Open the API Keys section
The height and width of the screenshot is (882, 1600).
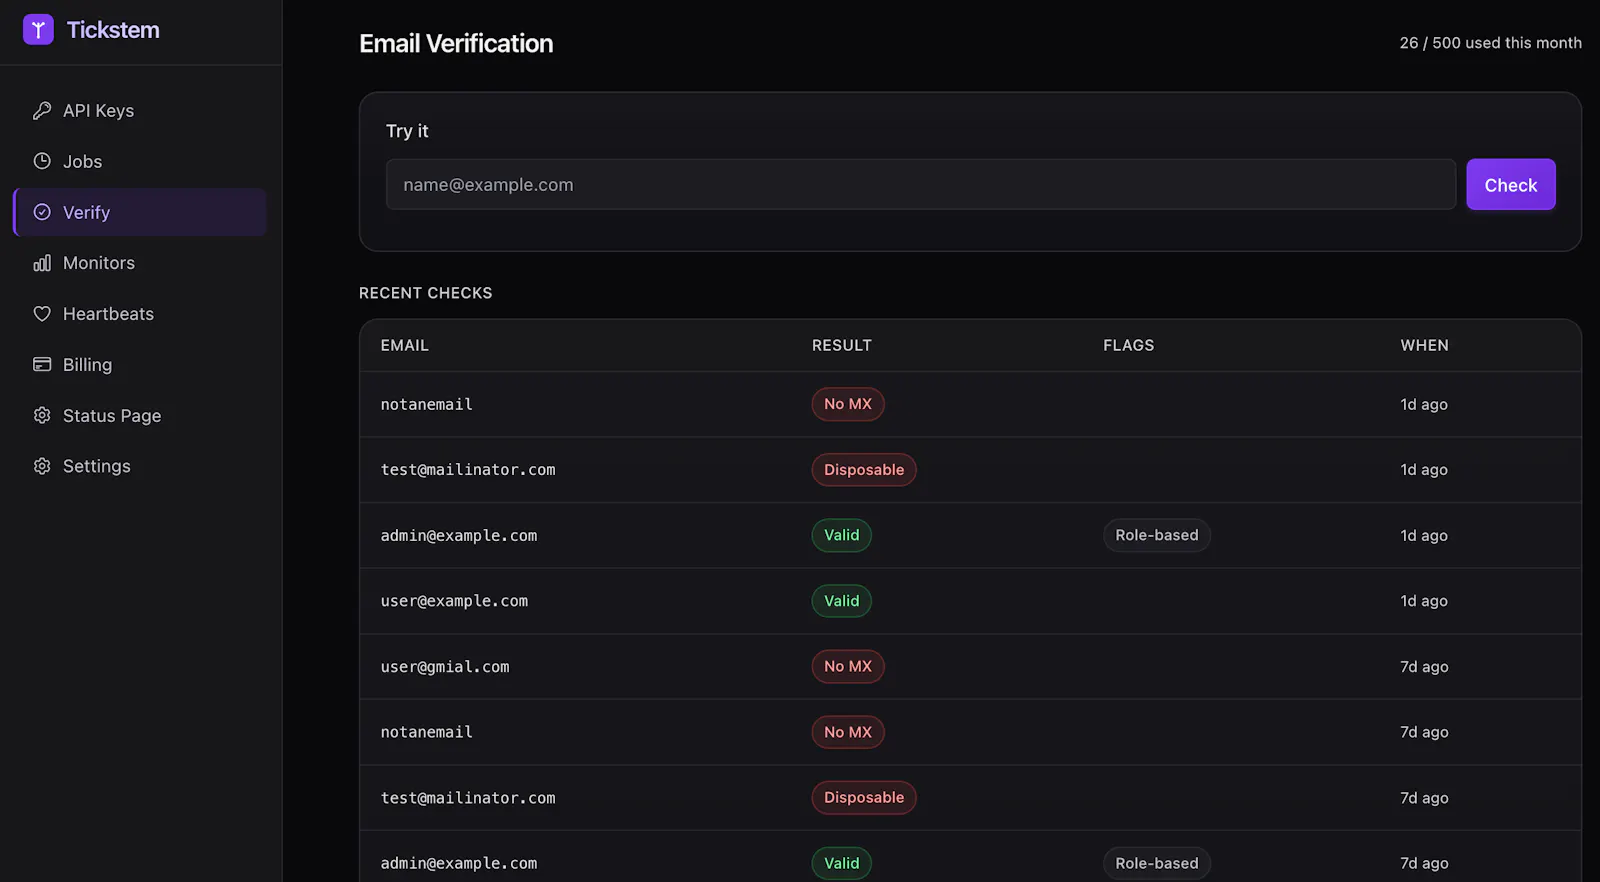coord(140,110)
